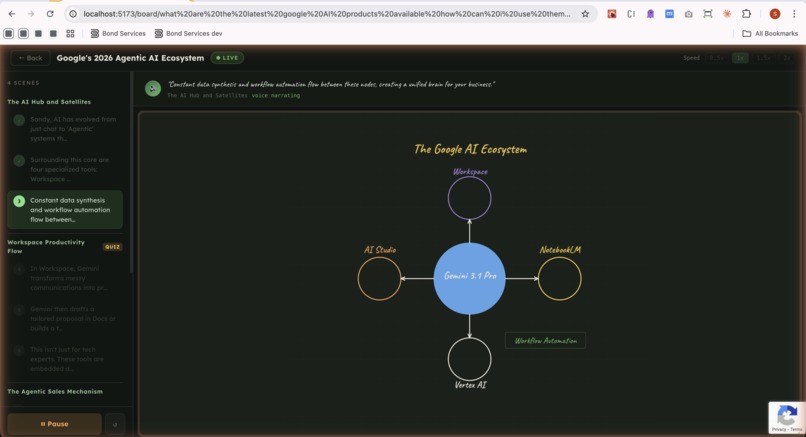806x437 pixels.
Task: Reload the page with refresh icon
Action: pos(50,14)
